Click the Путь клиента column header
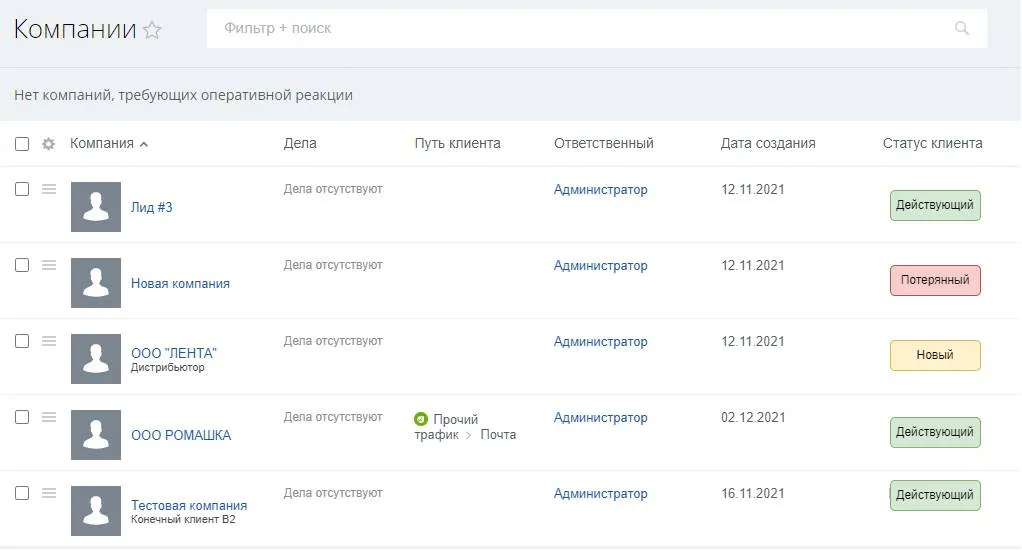This screenshot has width=1022, height=550. tap(457, 143)
